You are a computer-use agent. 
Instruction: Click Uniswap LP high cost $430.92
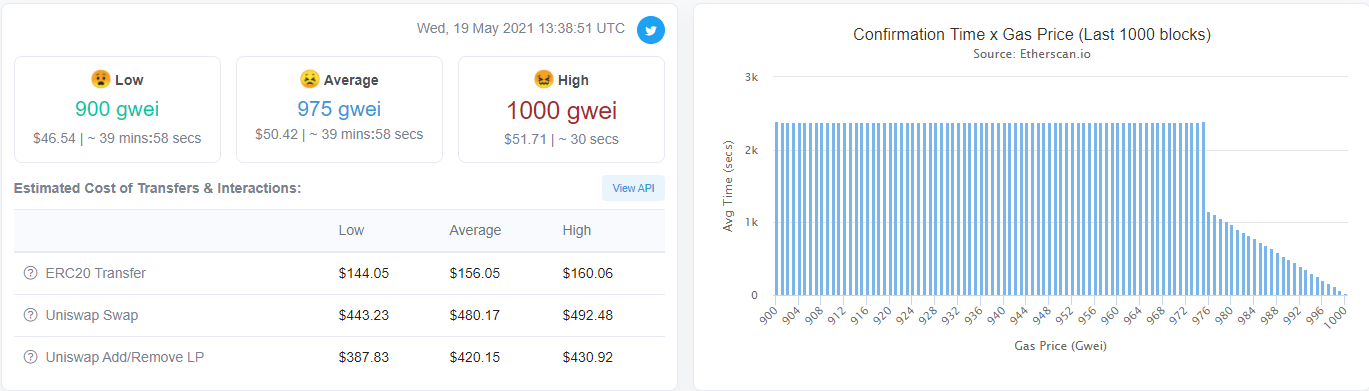(588, 357)
